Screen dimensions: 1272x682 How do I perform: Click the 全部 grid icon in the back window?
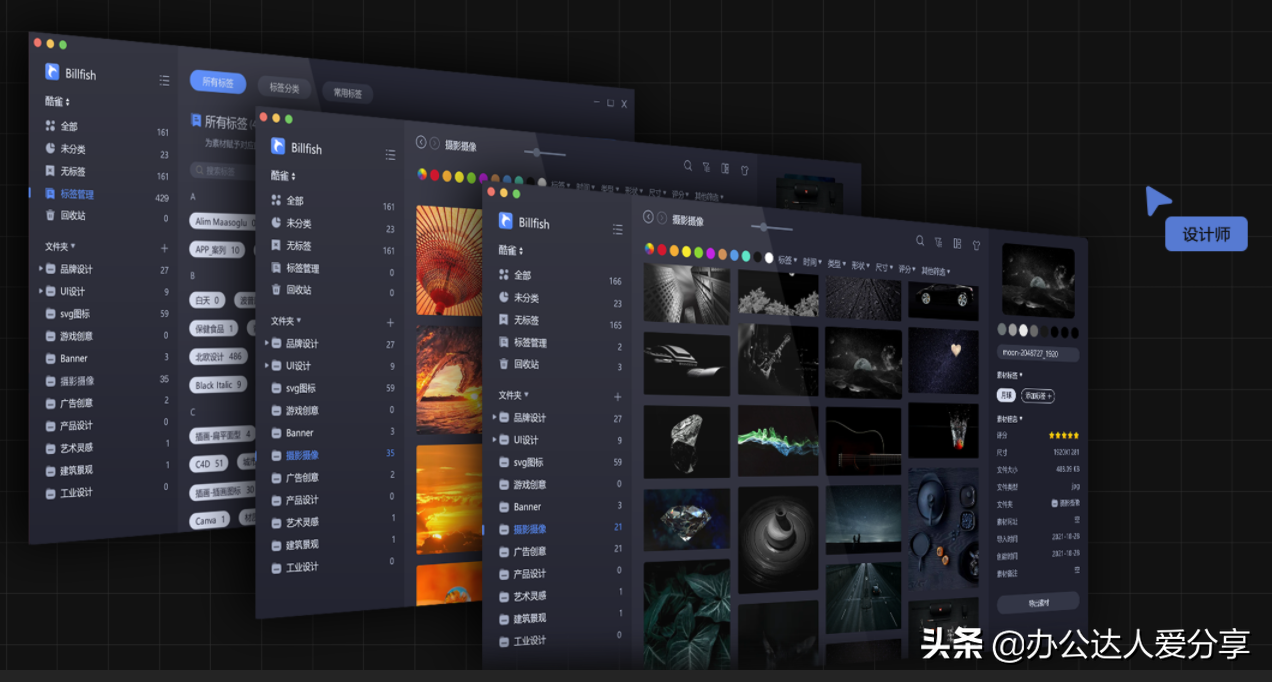50,126
